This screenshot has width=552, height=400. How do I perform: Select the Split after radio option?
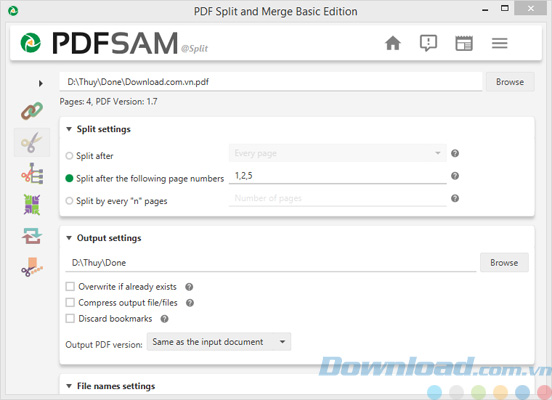click(x=69, y=156)
